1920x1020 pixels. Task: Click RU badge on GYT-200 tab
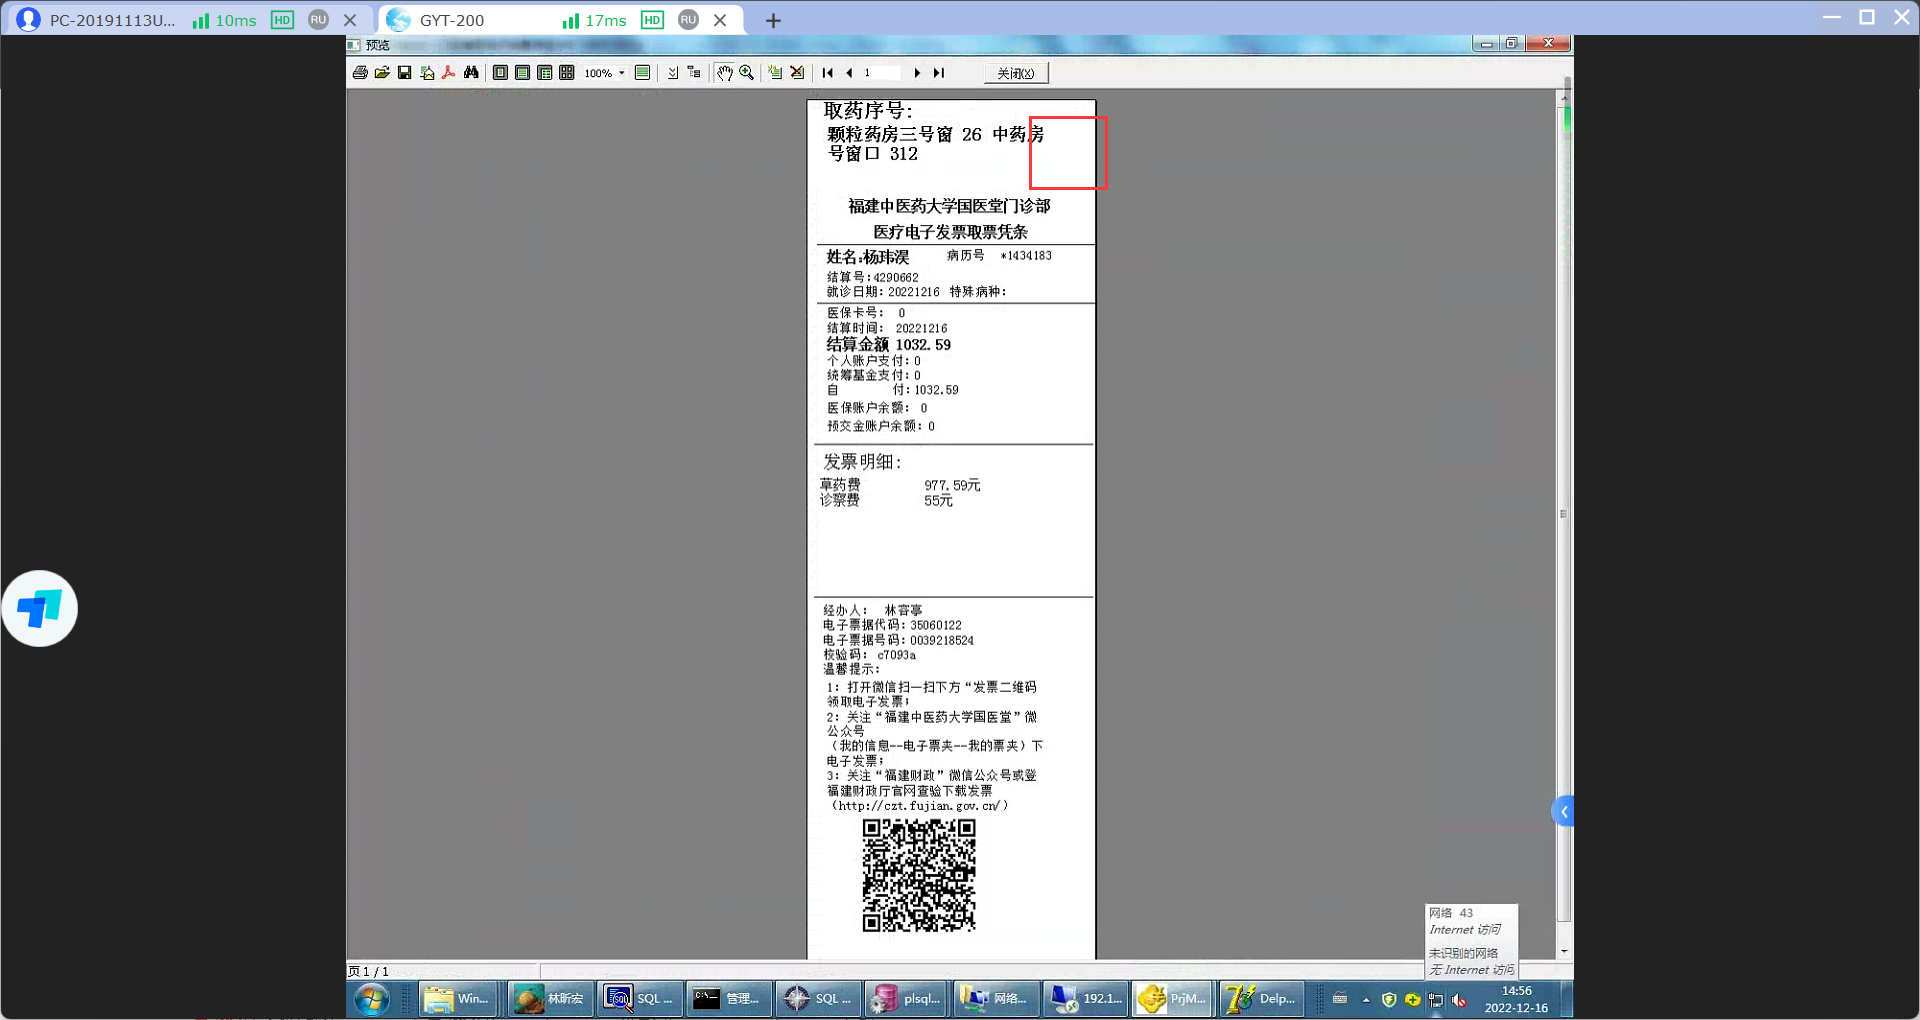tap(688, 20)
